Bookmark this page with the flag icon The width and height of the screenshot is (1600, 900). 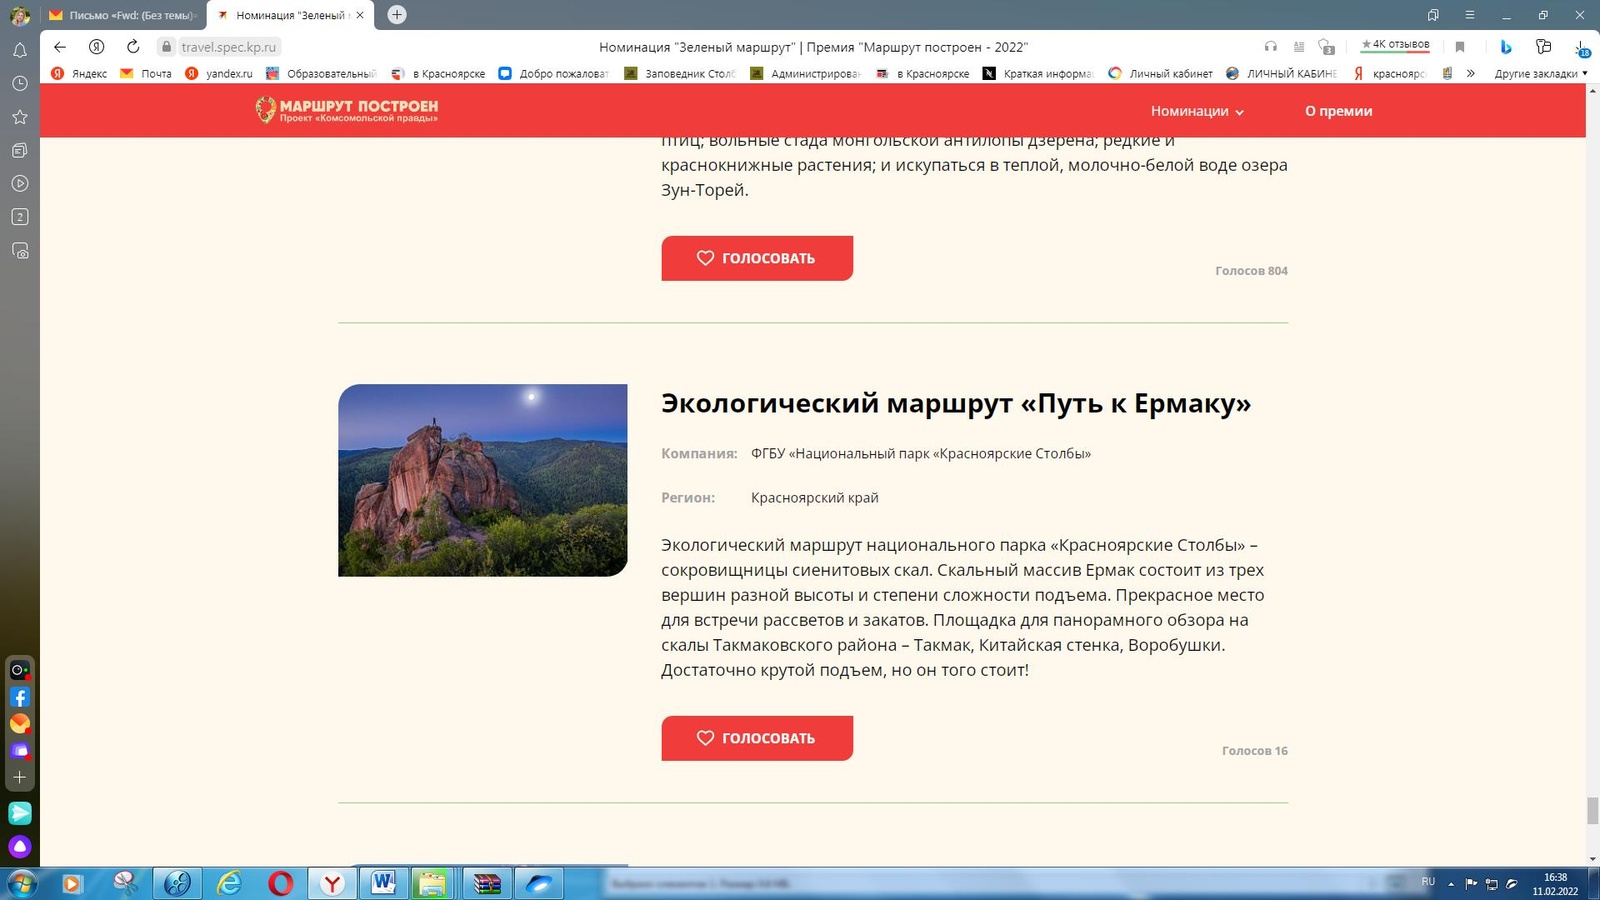(x=1460, y=47)
